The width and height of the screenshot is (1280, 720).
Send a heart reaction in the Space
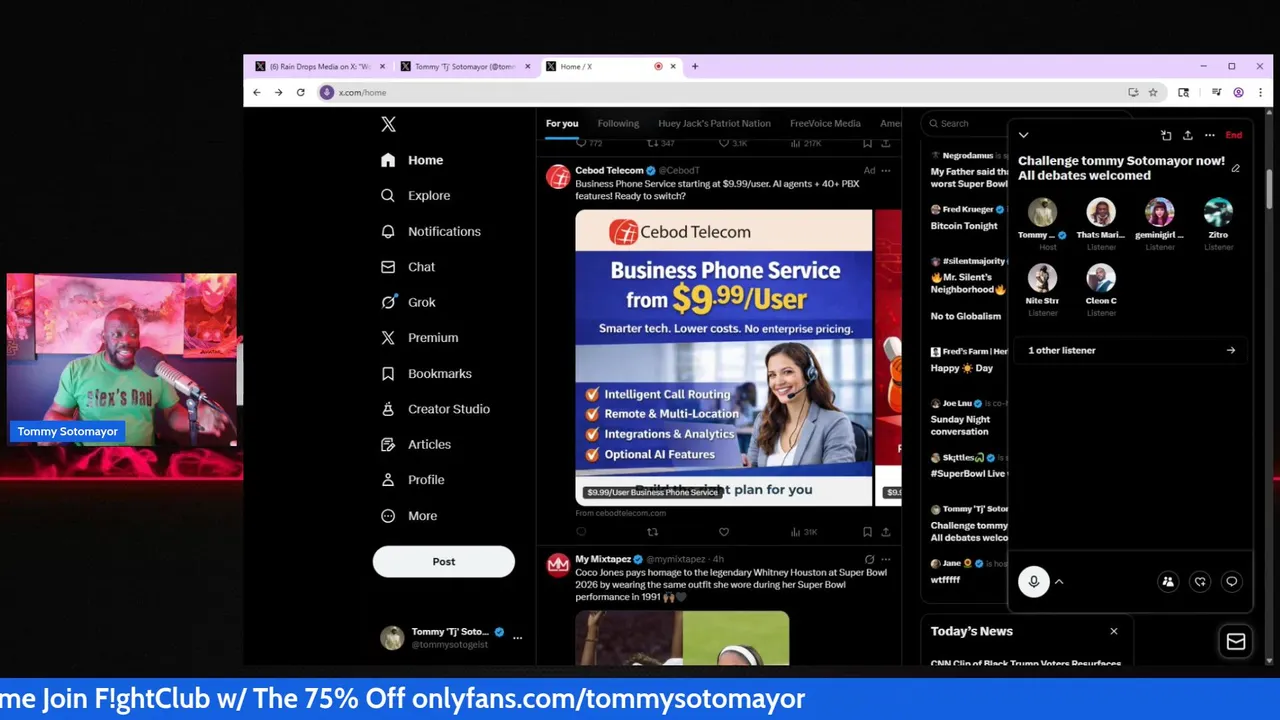point(1200,582)
